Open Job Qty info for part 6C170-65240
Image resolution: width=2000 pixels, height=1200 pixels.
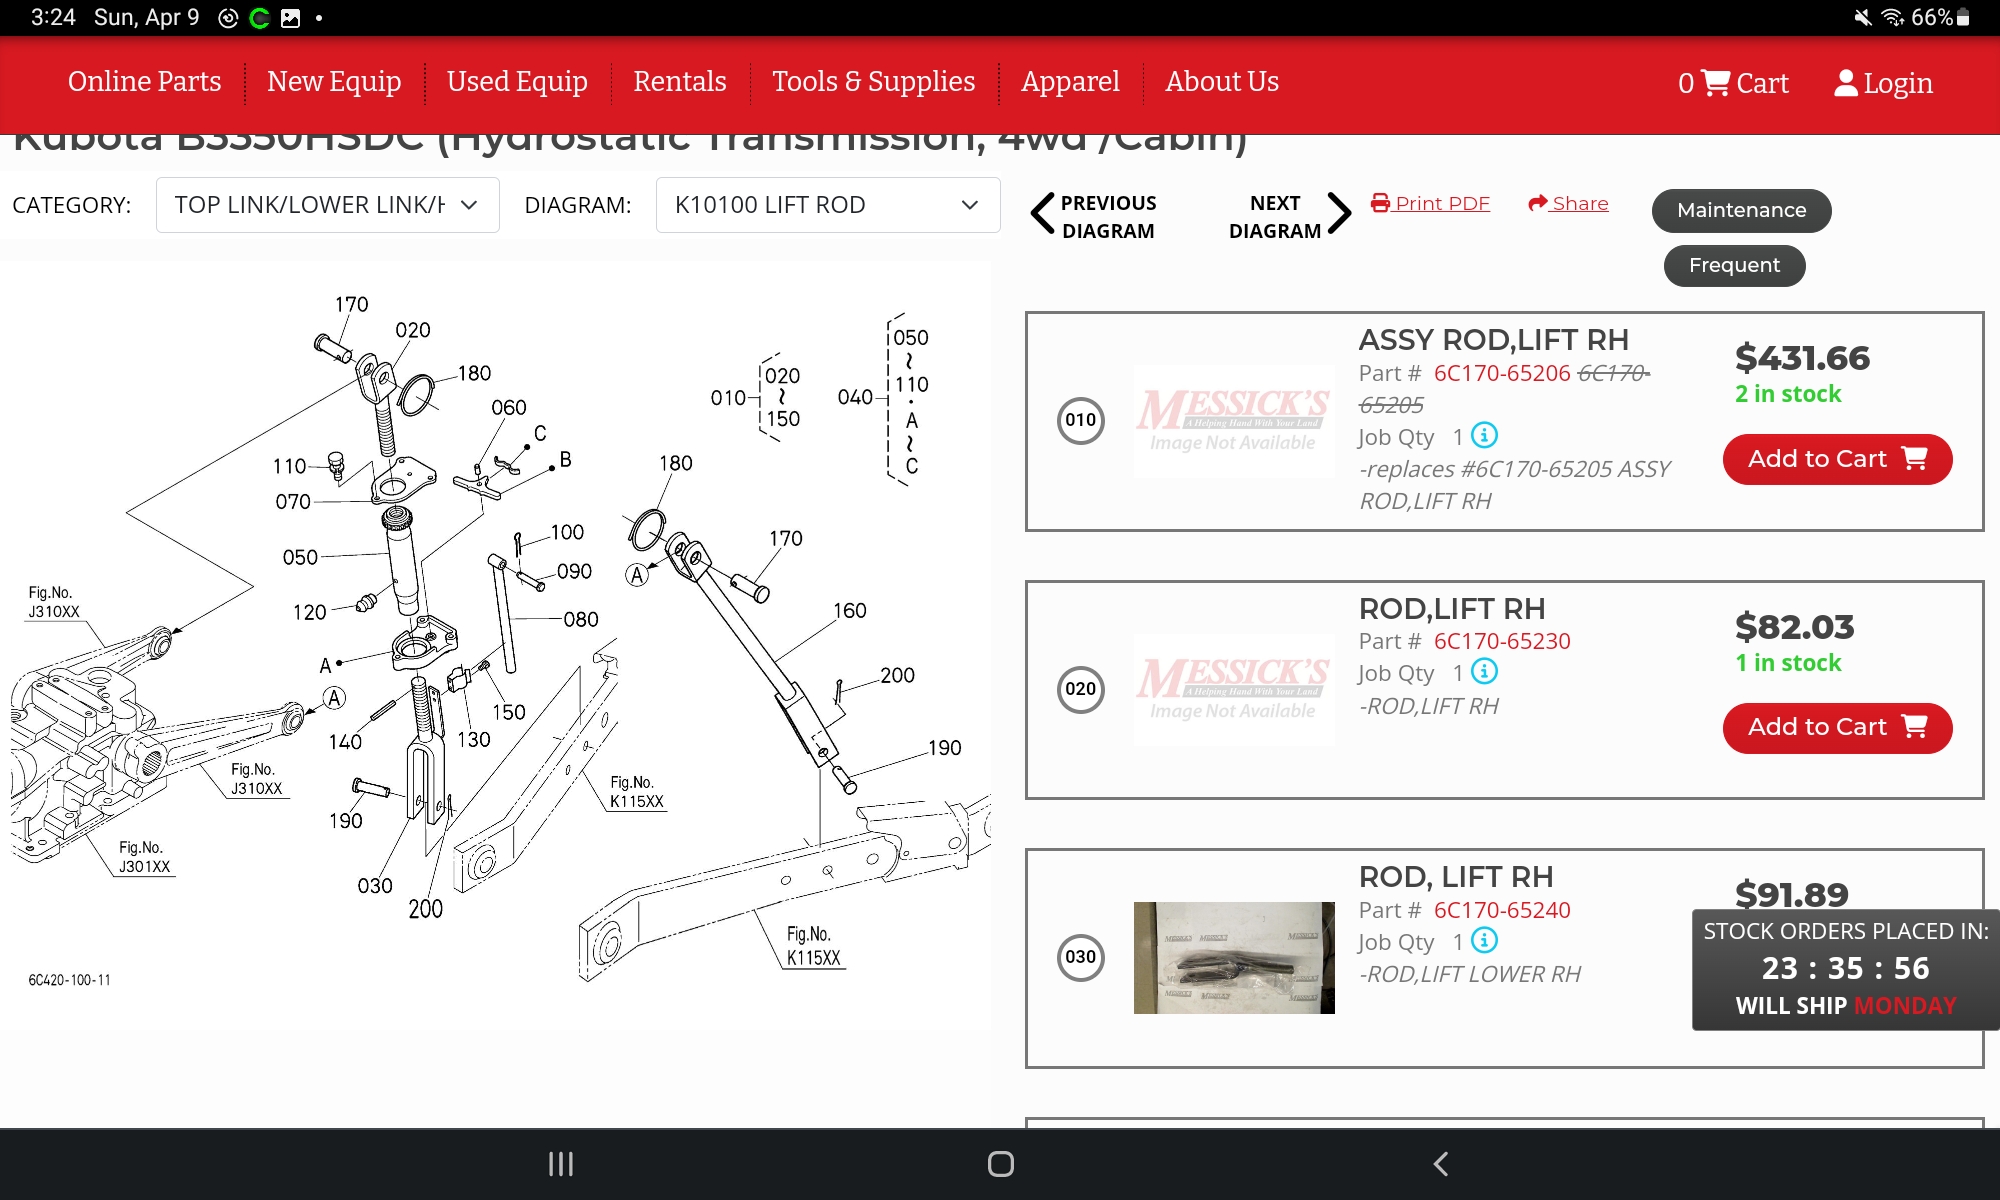pyautogui.click(x=1485, y=940)
